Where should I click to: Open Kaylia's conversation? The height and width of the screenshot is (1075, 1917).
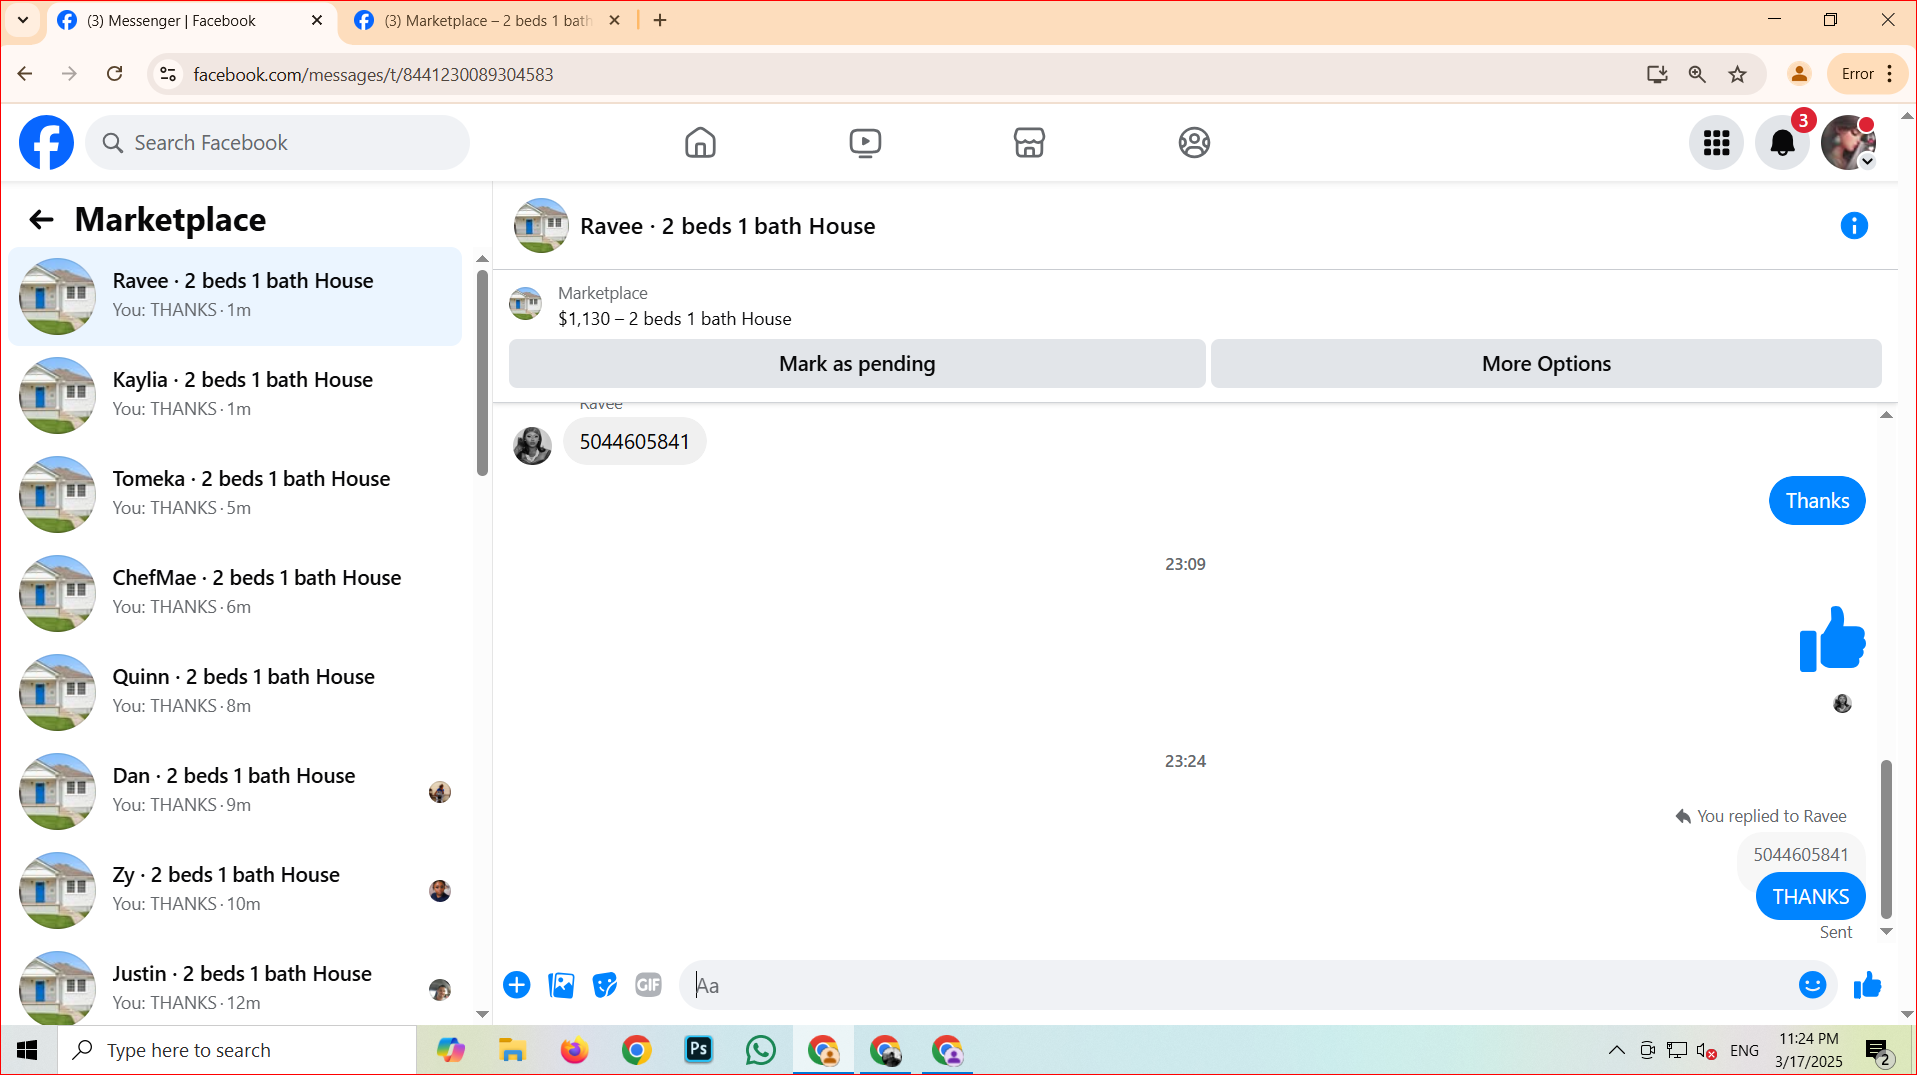(x=235, y=395)
